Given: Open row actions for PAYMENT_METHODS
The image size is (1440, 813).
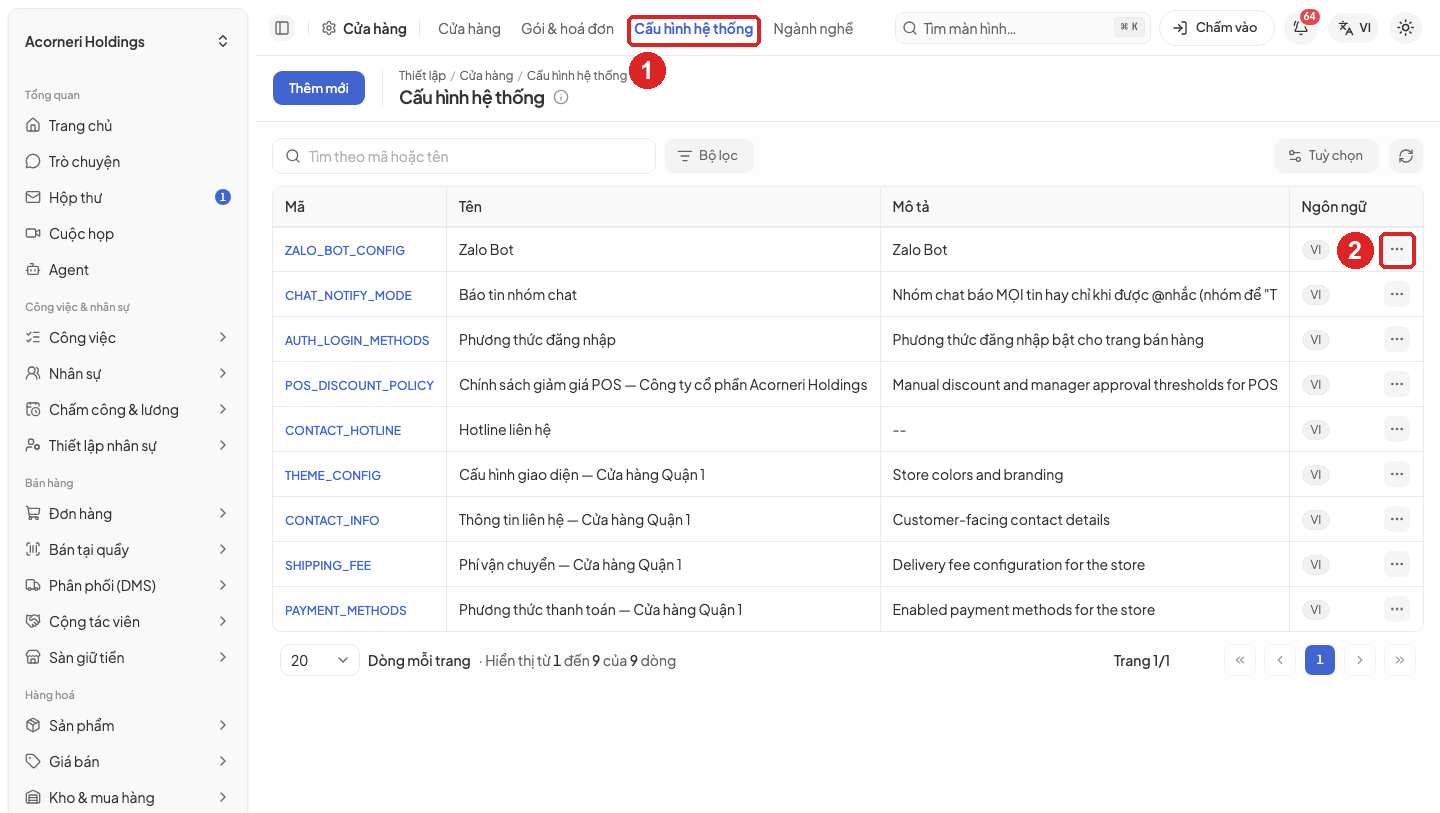Looking at the screenshot, I should coord(1397,609).
